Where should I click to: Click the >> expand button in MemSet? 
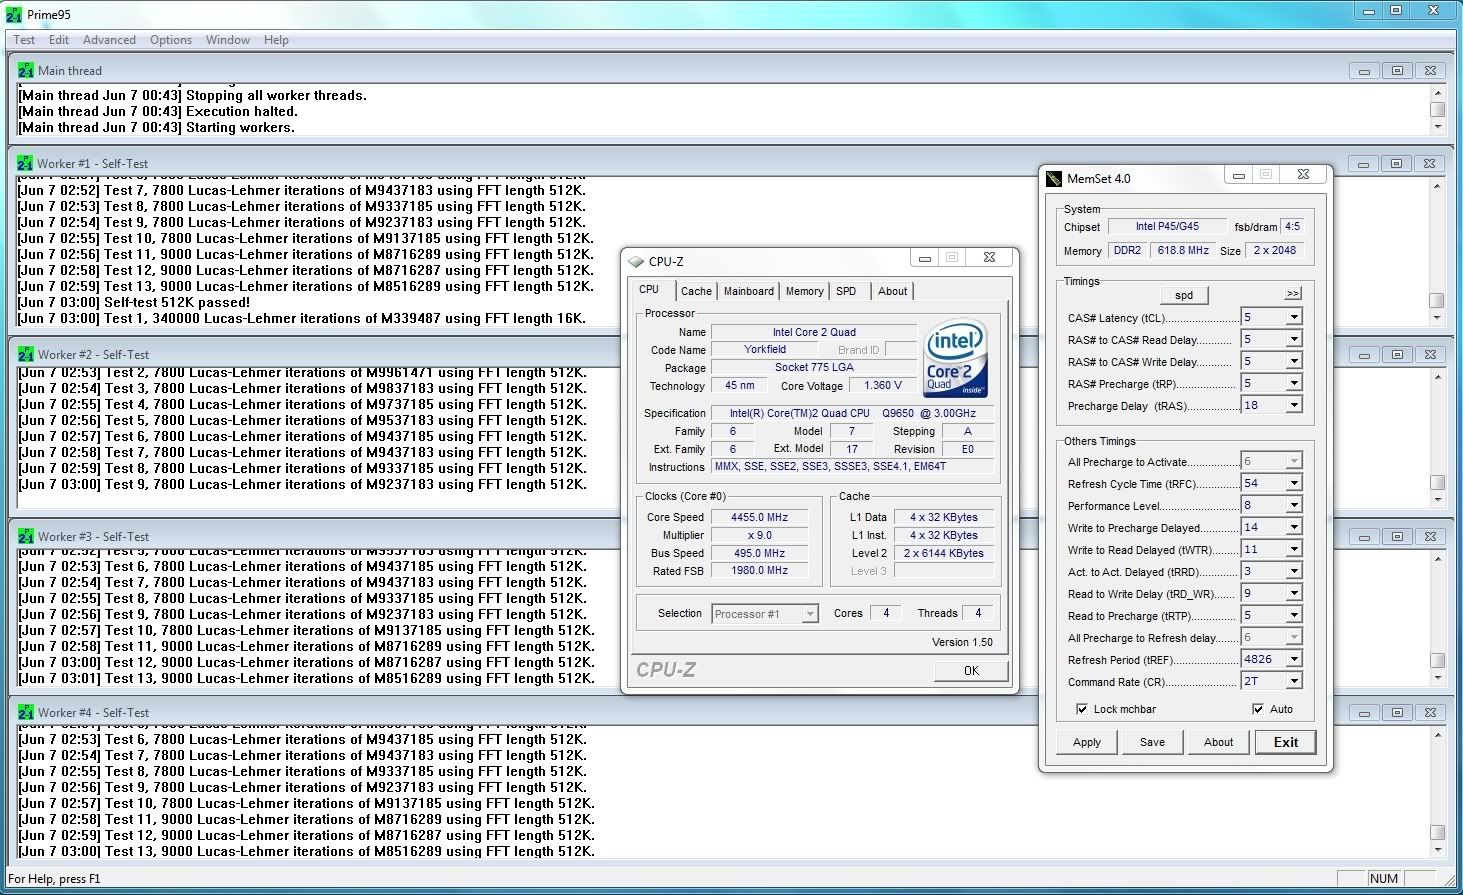(1292, 293)
